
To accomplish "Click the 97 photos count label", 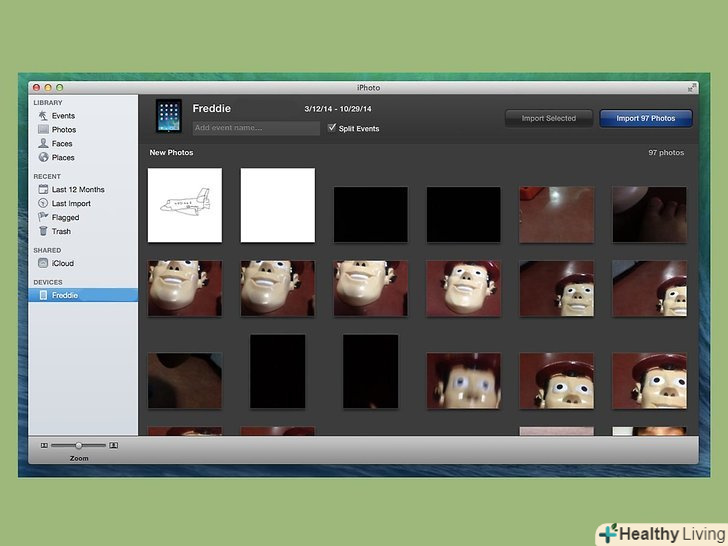I will click(x=666, y=152).
